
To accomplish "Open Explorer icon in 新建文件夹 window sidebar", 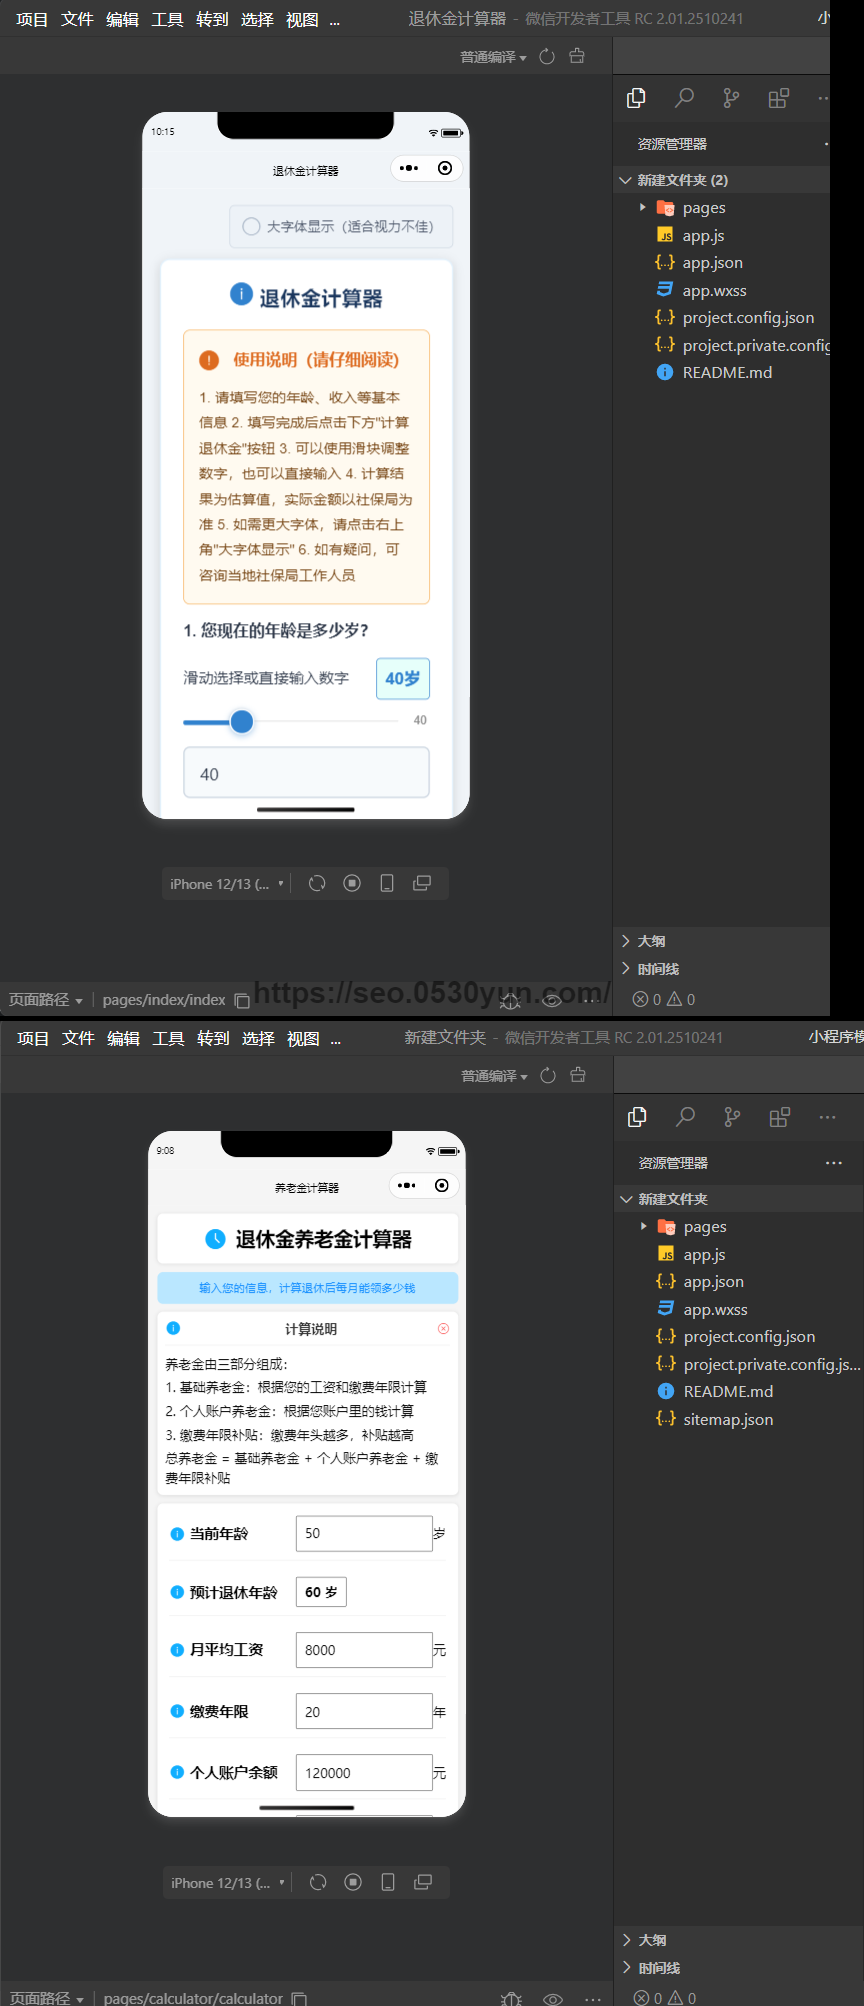I will (x=637, y=1117).
